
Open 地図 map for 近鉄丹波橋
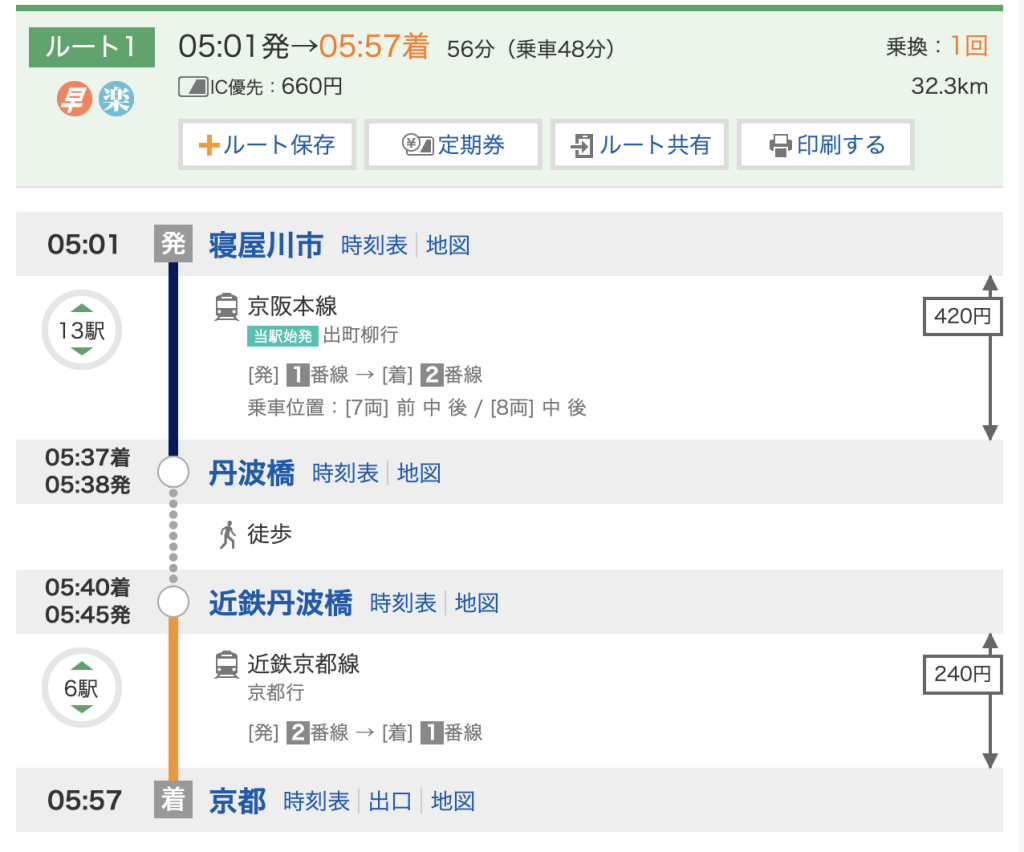[477, 603]
